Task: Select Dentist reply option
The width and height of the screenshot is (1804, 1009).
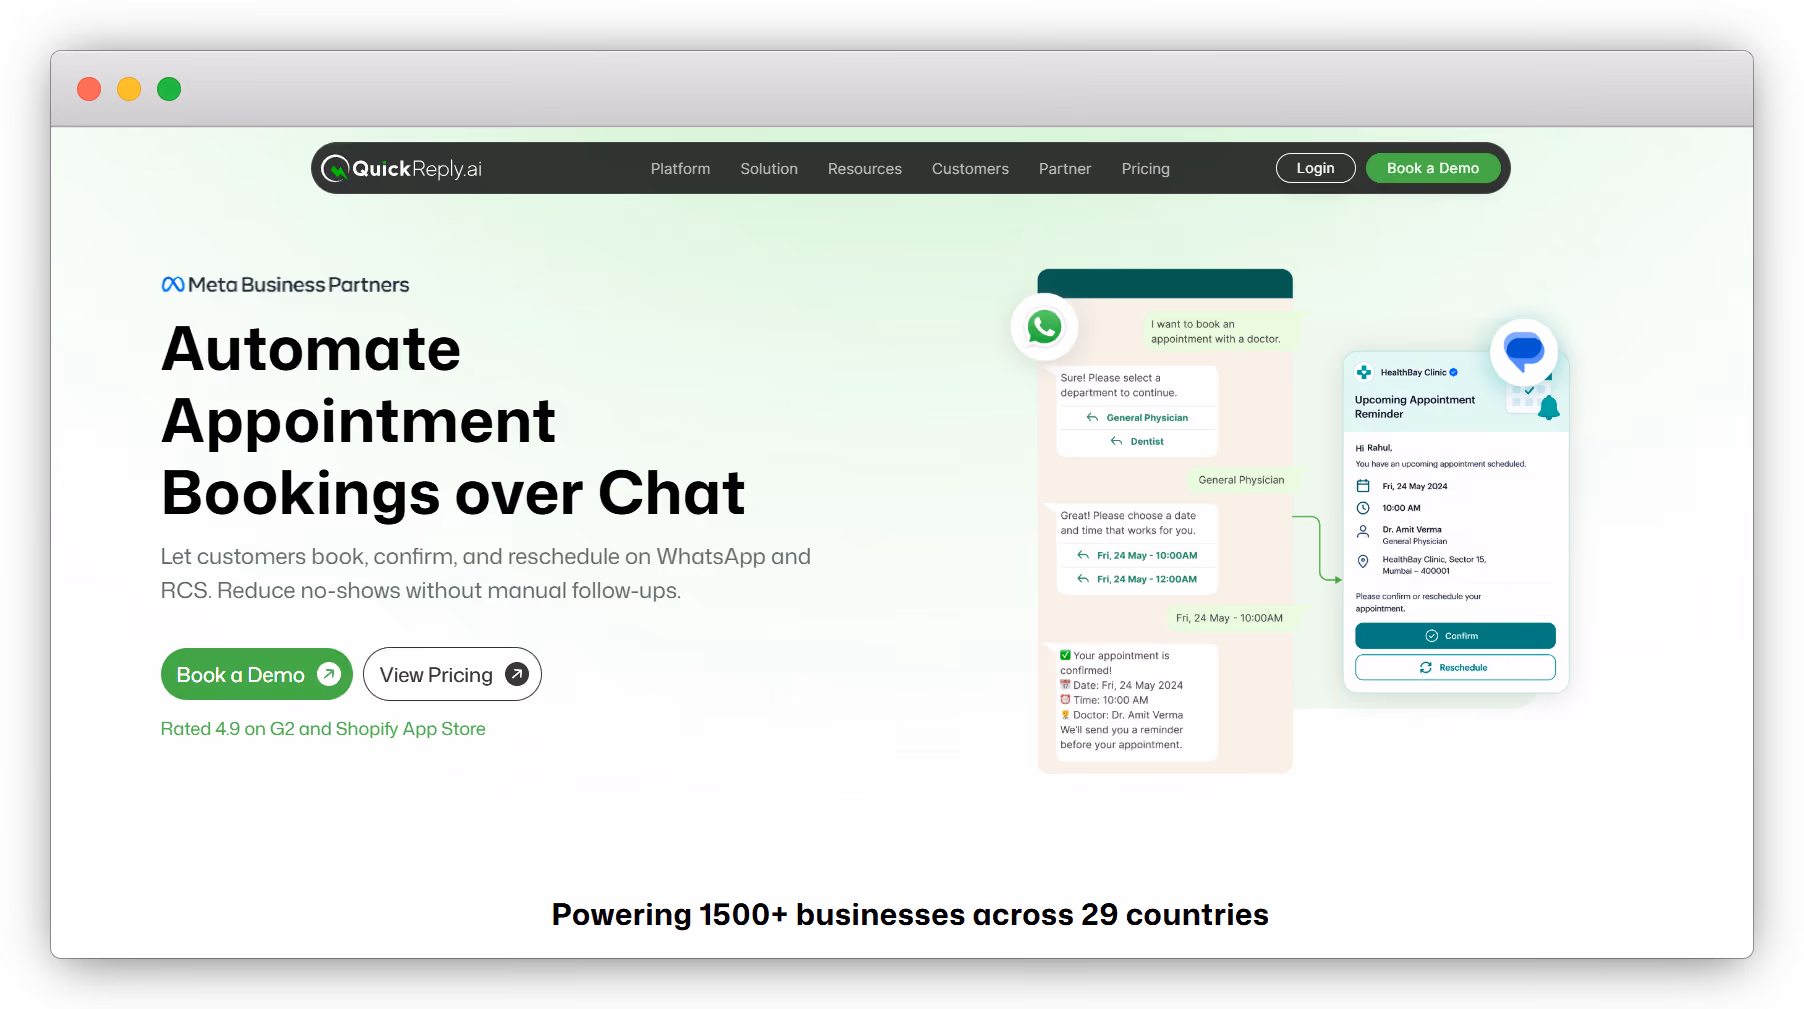Action: point(1137,441)
